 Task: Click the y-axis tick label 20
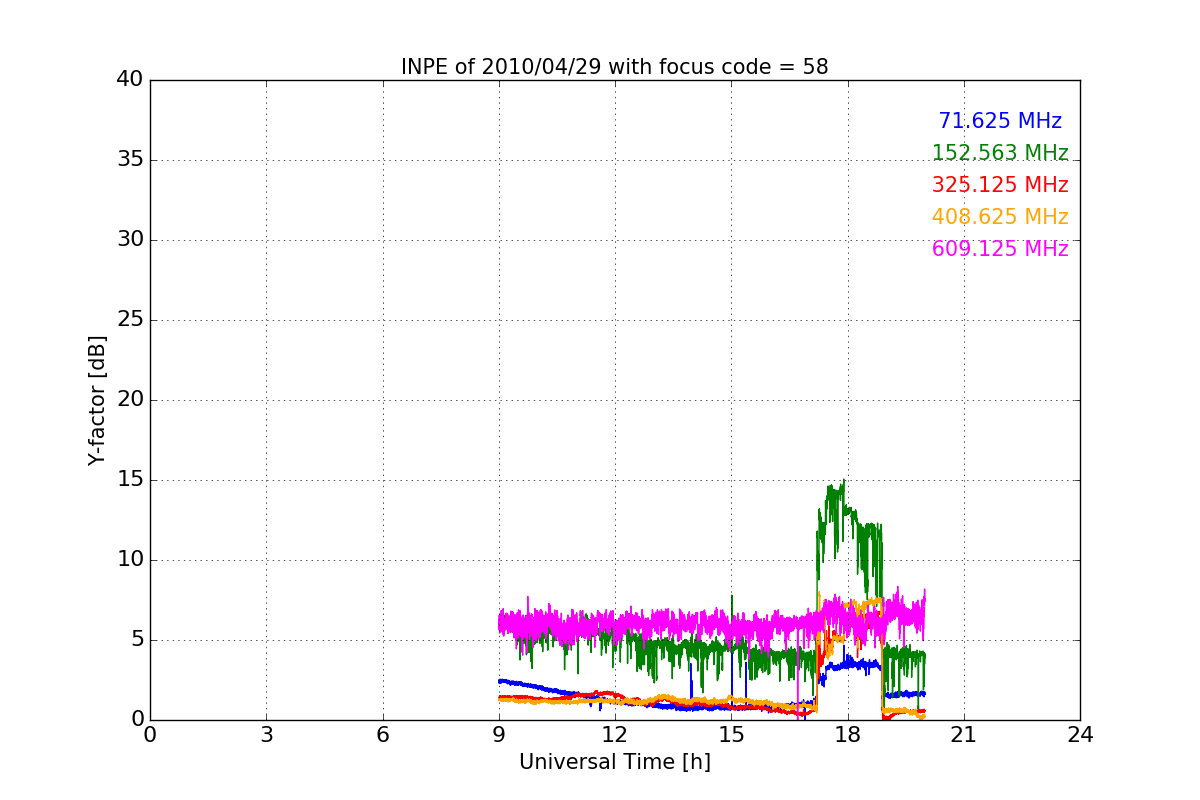coord(130,400)
